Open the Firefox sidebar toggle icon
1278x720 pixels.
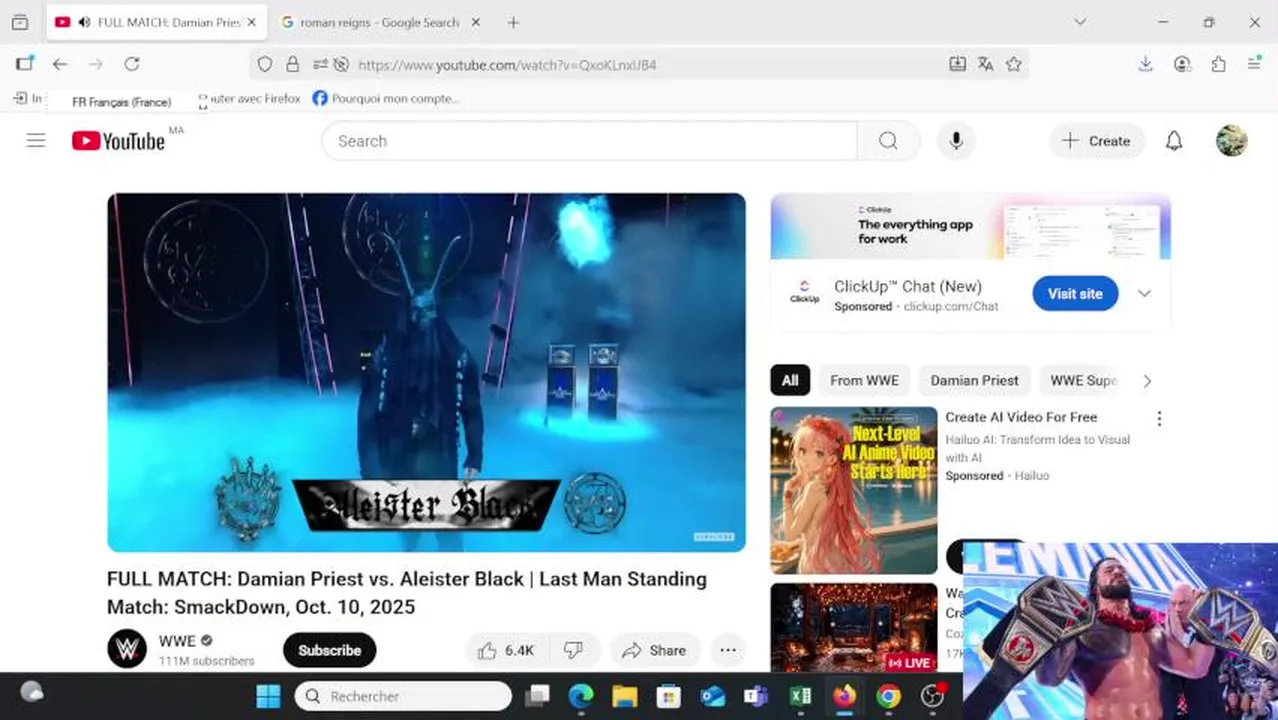tap(24, 64)
